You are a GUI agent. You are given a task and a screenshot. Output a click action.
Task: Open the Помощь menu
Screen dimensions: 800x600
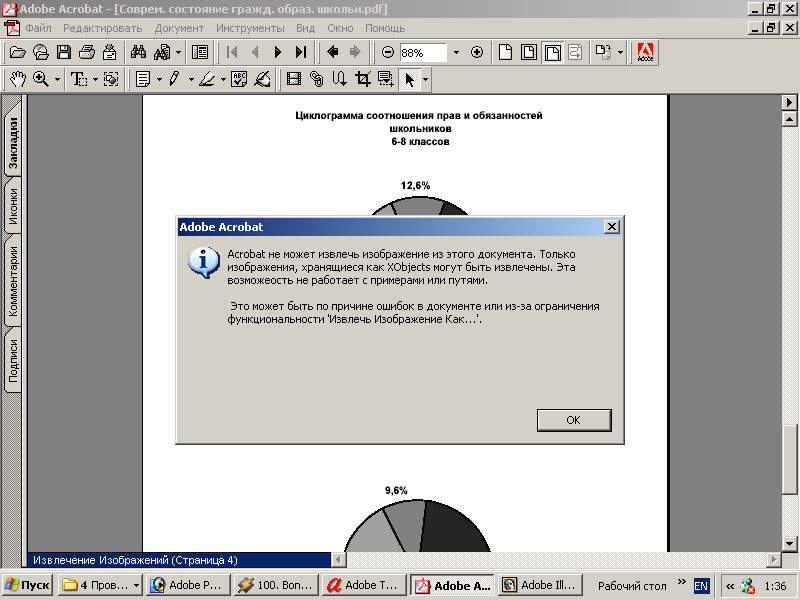pyautogui.click(x=385, y=28)
